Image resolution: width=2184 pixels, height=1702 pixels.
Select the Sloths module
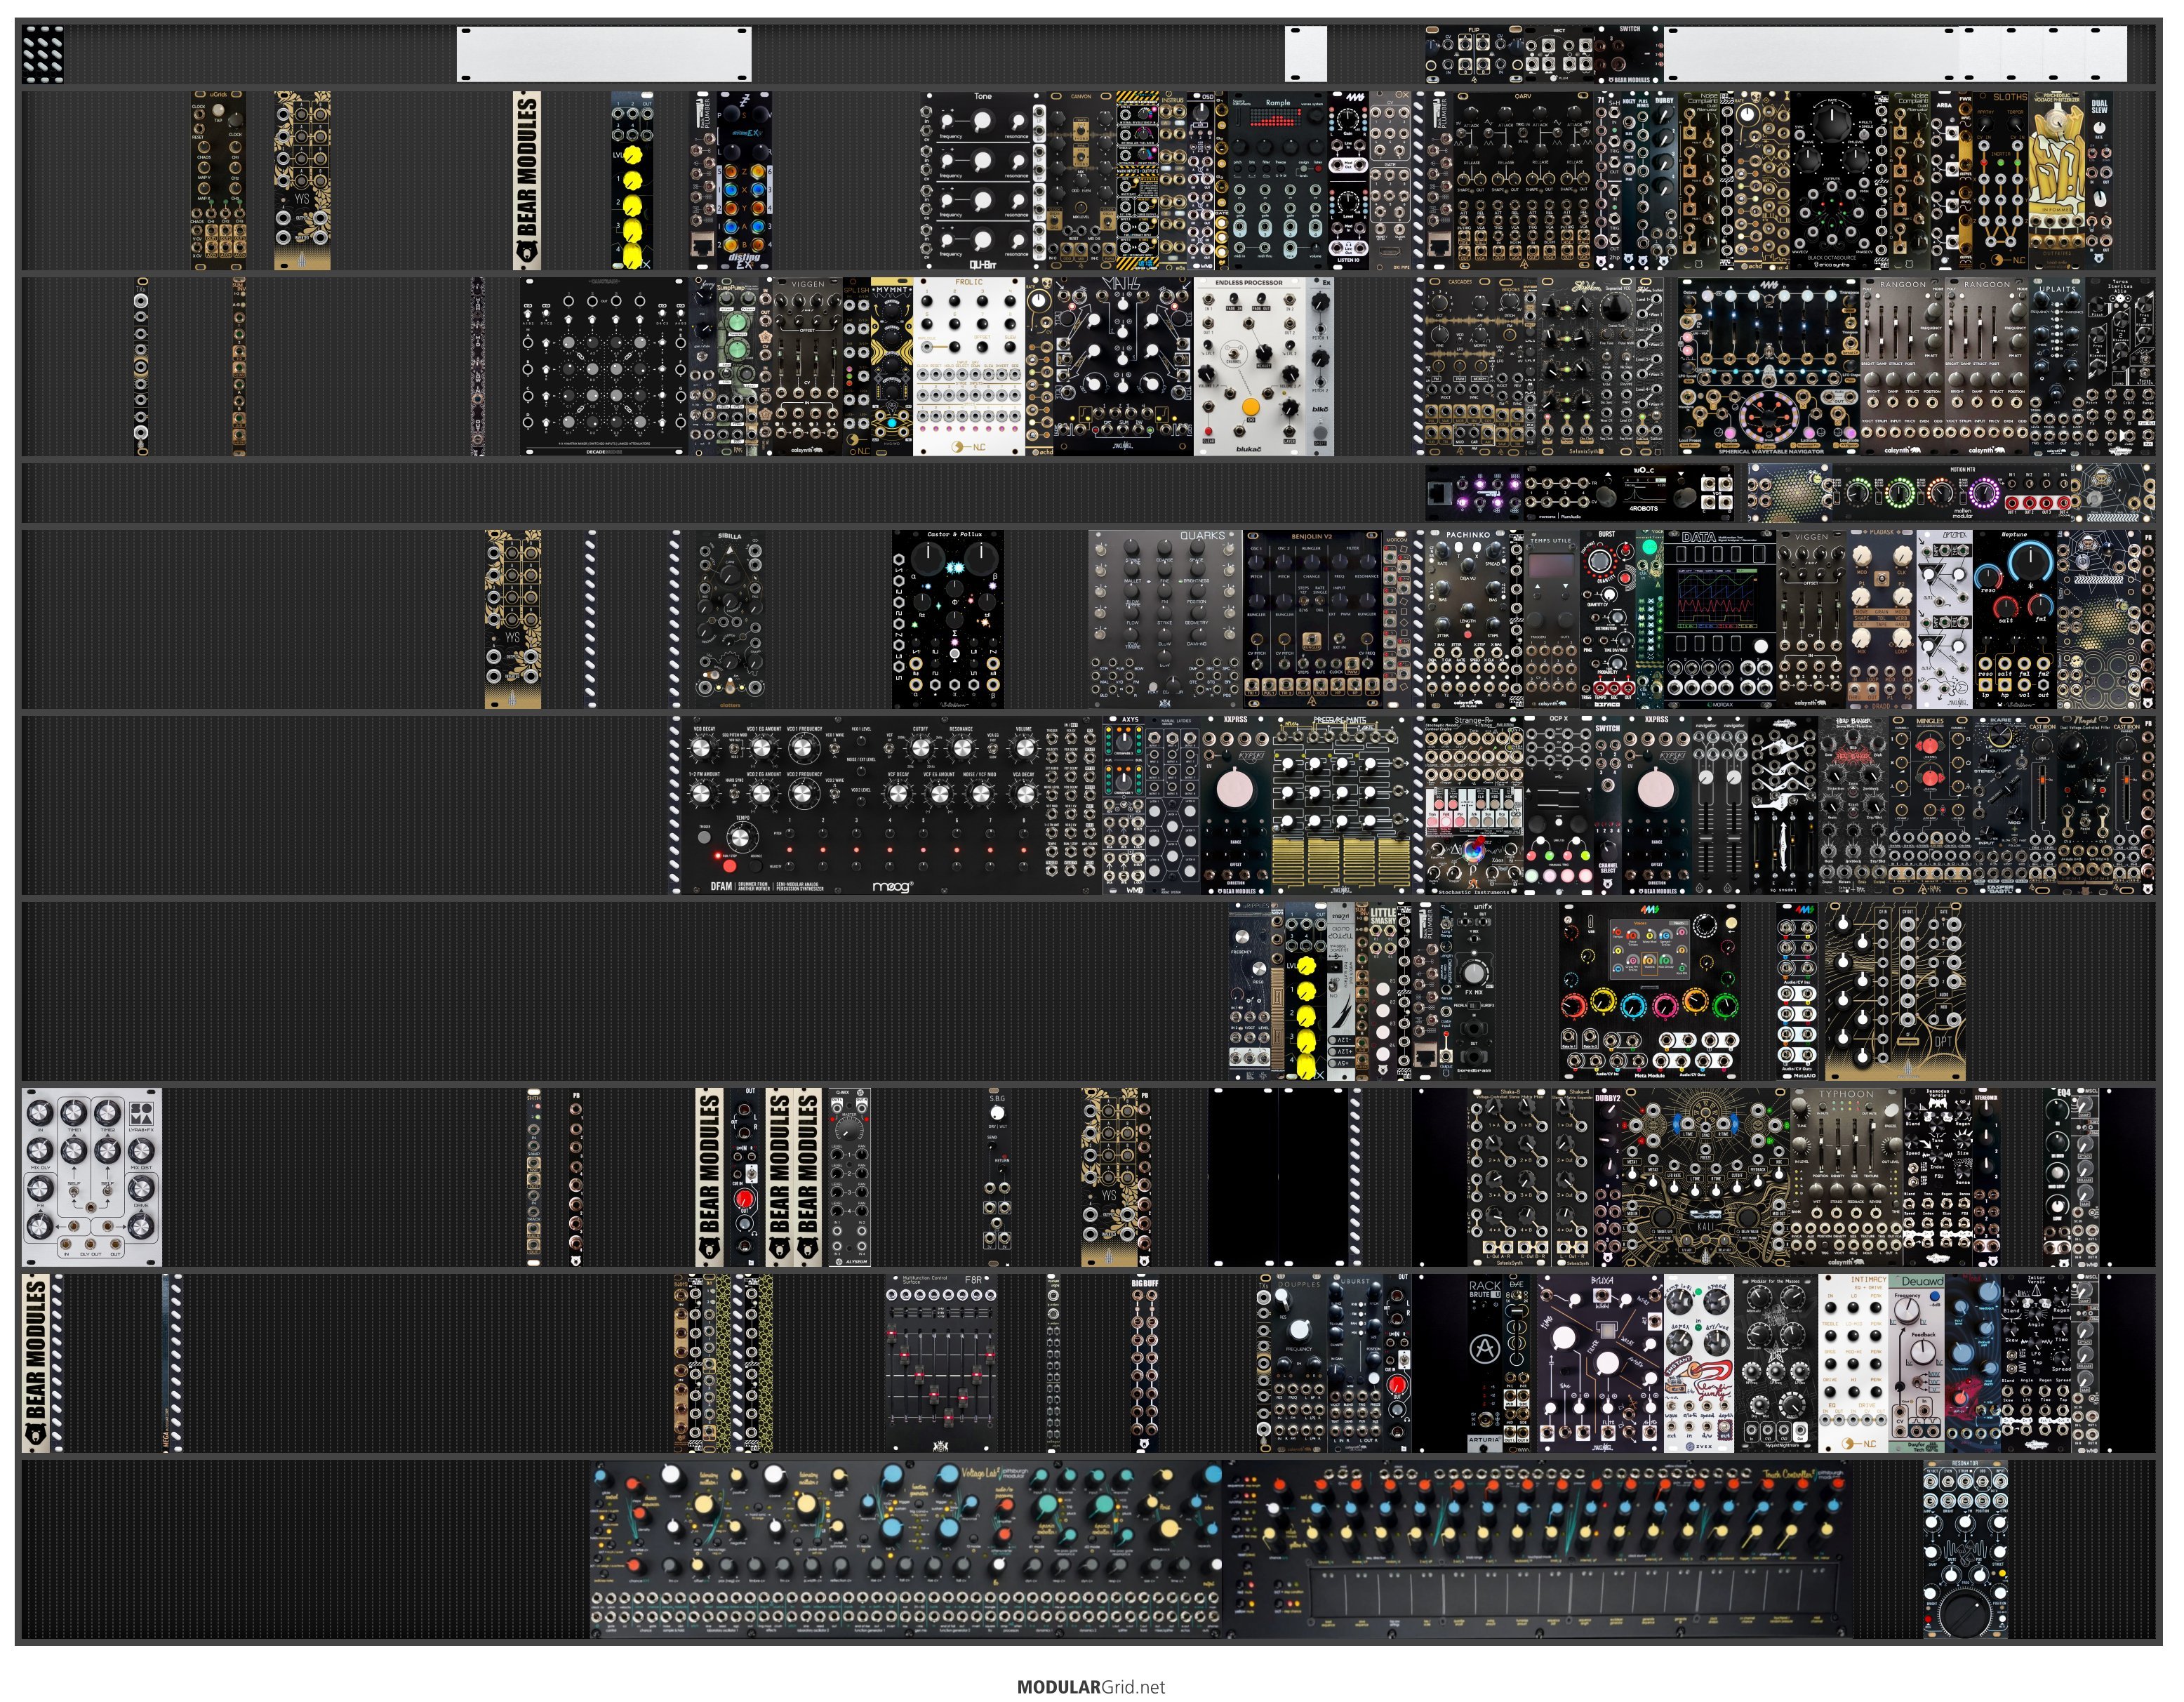tap(2002, 180)
